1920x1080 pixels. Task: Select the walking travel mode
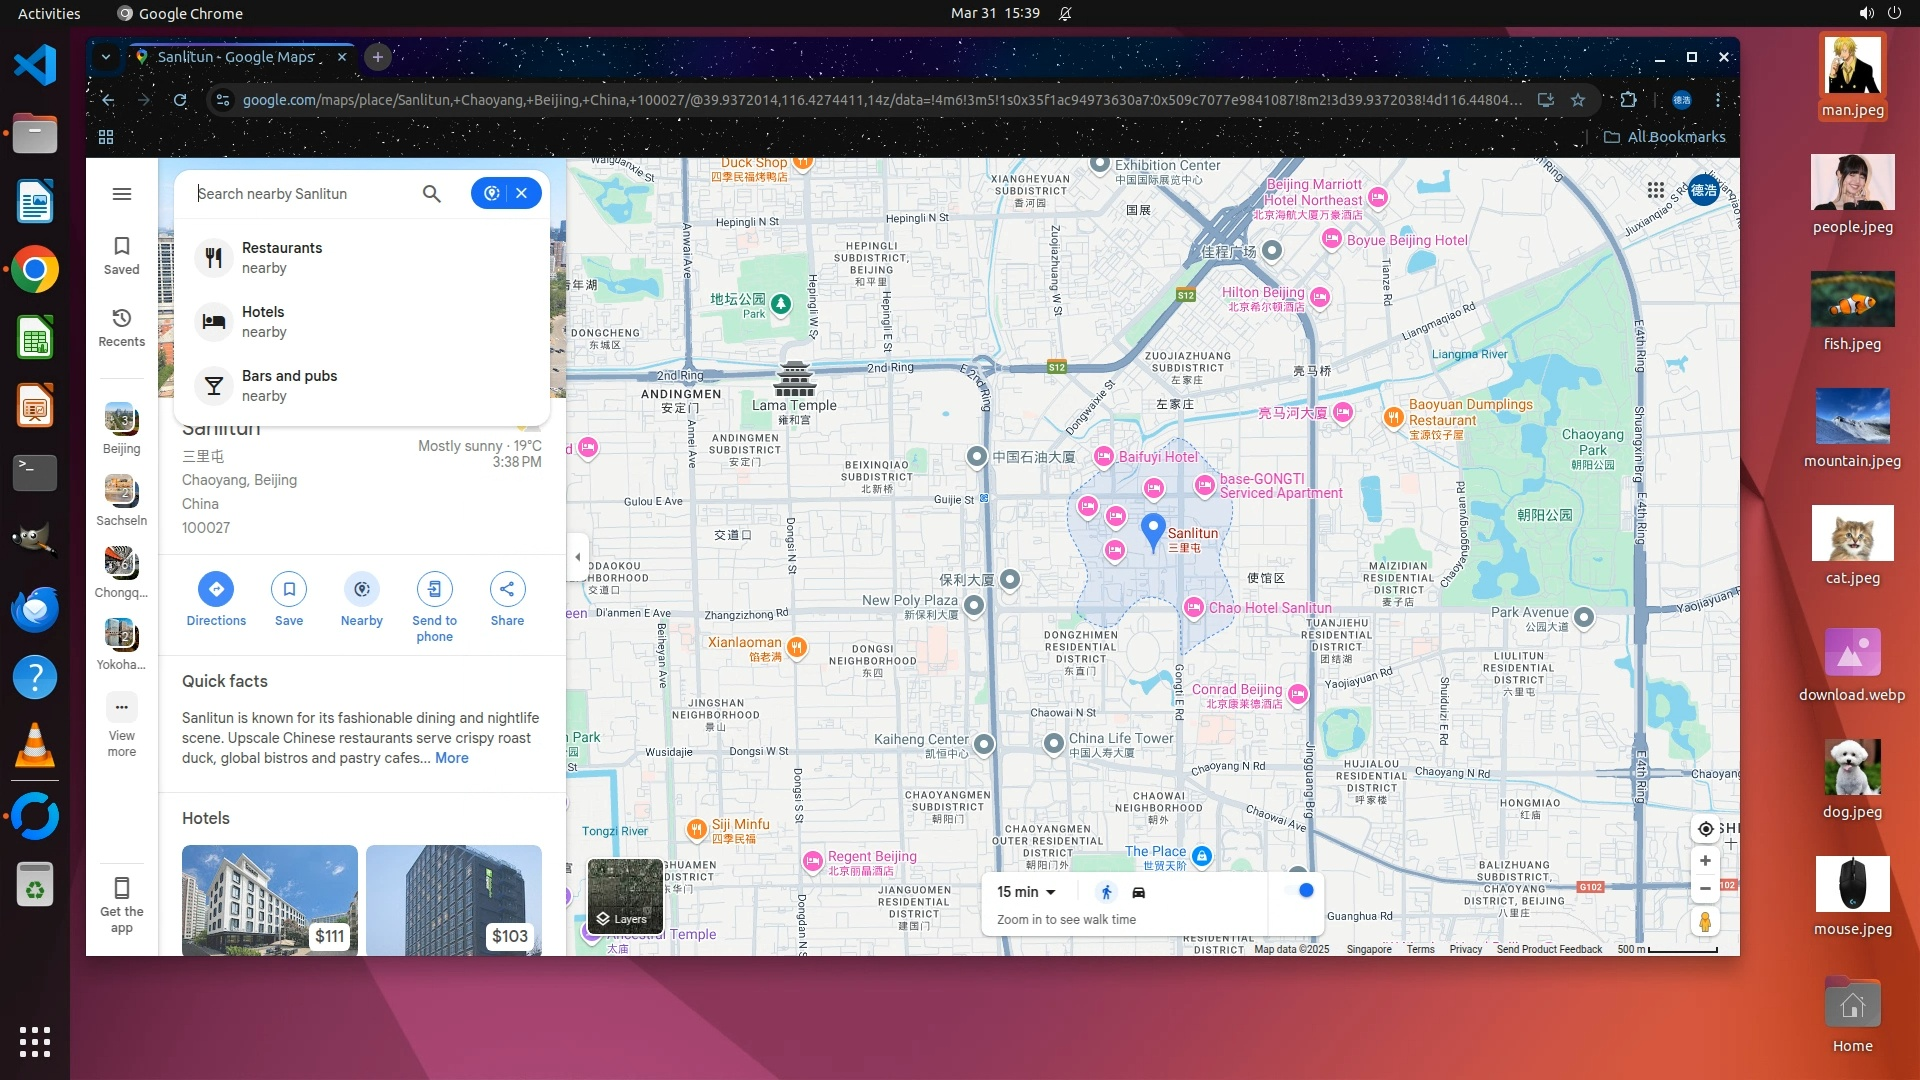[1106, 892]
